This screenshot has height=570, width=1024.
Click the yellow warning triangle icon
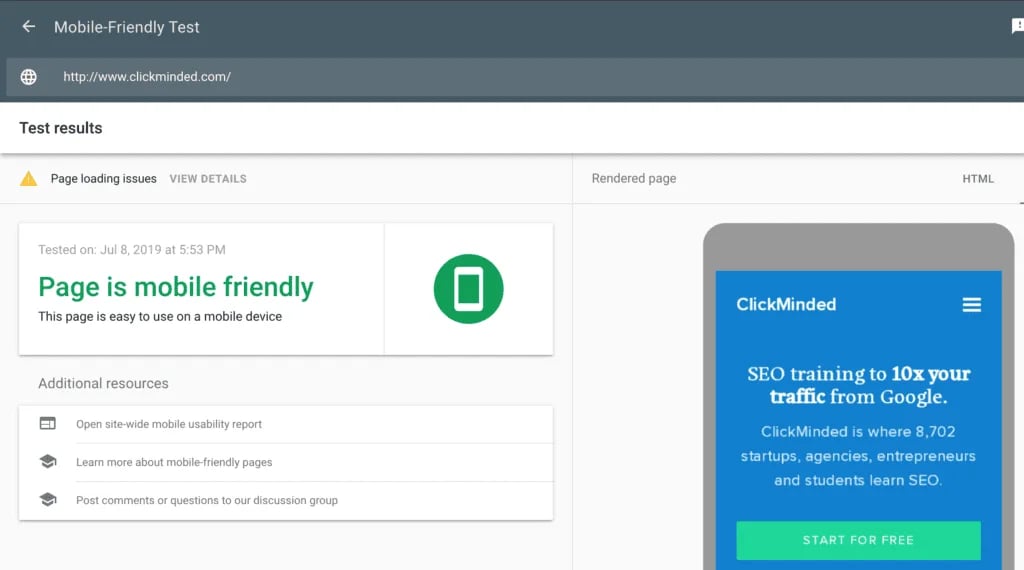click(29, 179)
